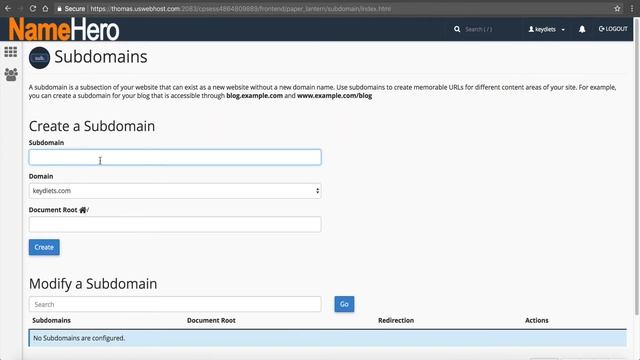Image resolution: width=640 pixels, height=360 pixels.
Task: Click the Document Root column header
Action: 211,320
